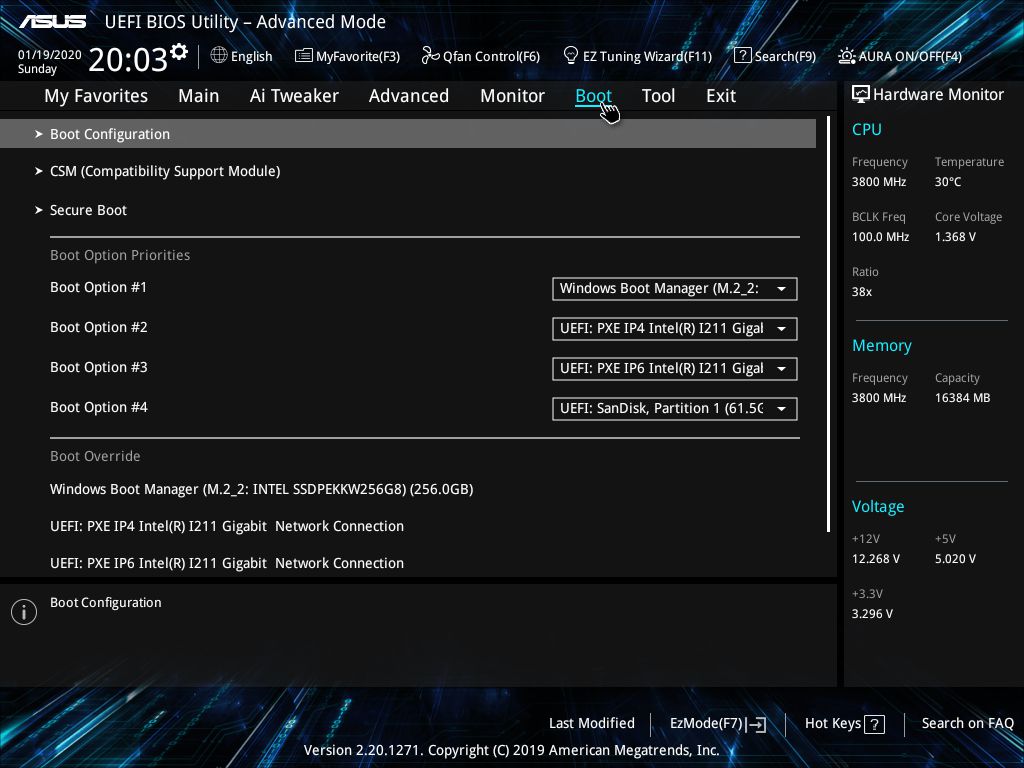Click the MyFavorite list icon
Viewport: 1024px width, 768px height.
tap(304, 56)
